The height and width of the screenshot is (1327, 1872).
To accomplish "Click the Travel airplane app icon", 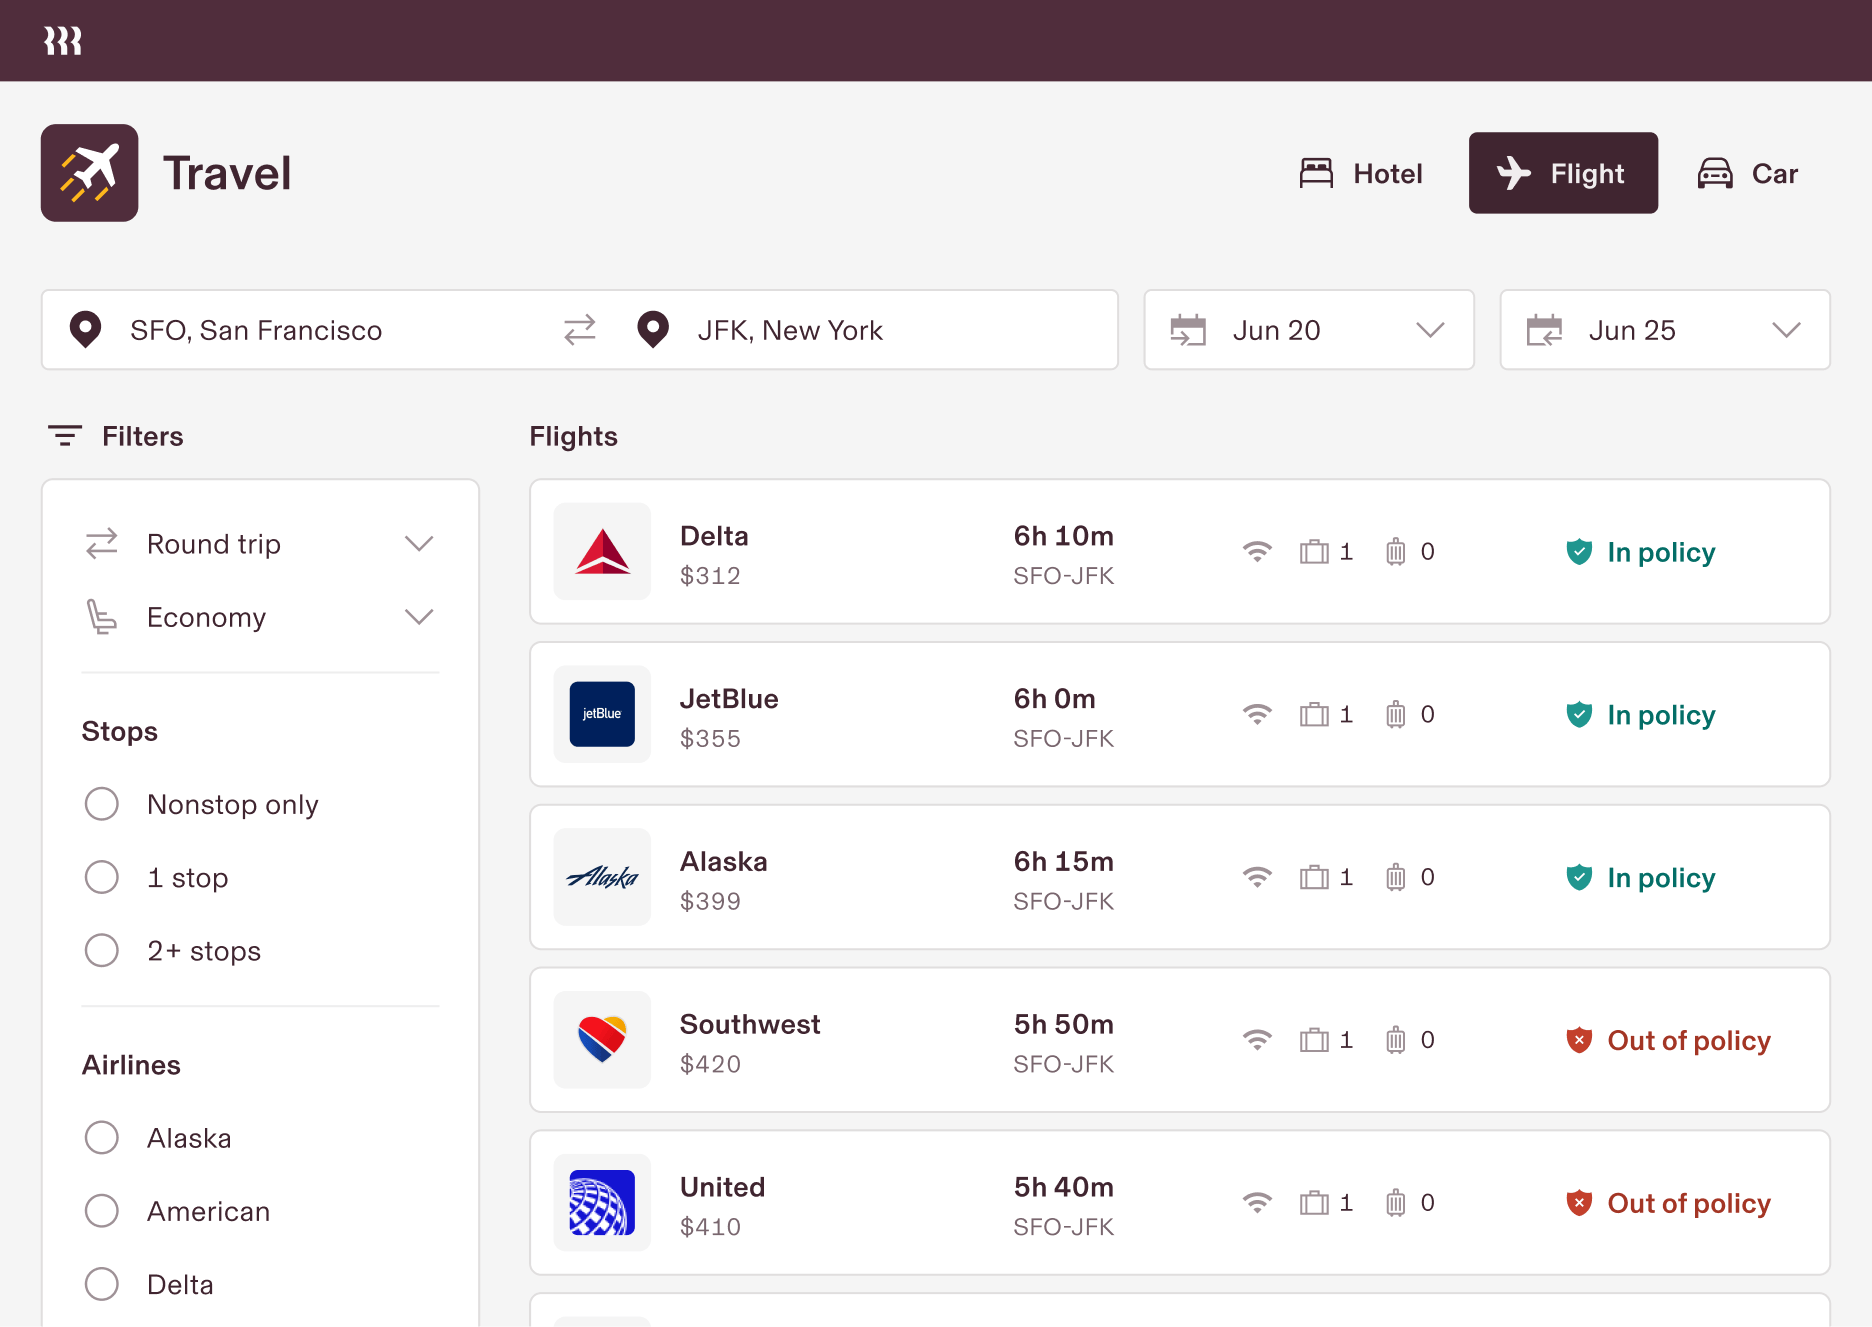I will click(x=90, y=173).
